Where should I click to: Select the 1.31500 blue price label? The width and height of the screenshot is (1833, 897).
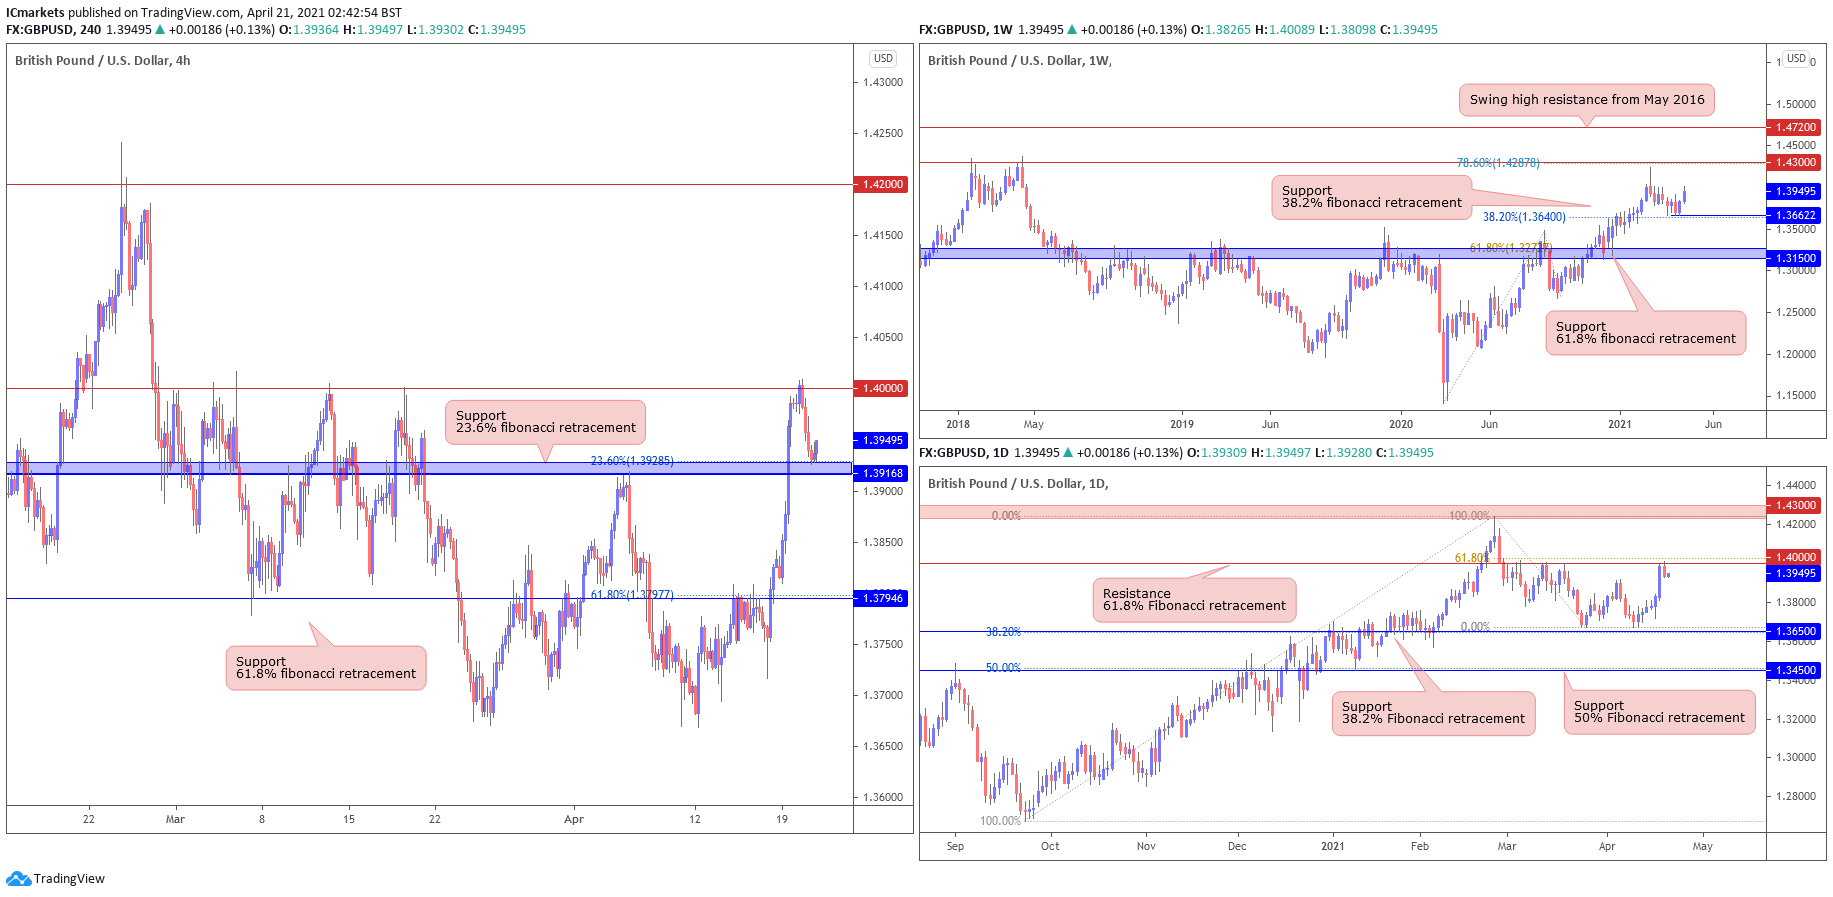point(1795,258)
